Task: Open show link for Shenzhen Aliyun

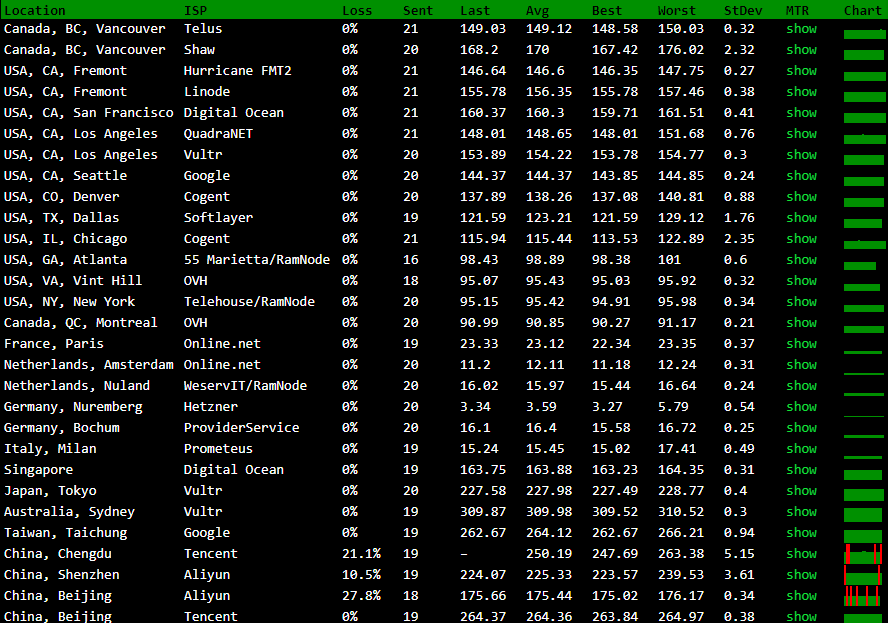Action: [801, 574]
